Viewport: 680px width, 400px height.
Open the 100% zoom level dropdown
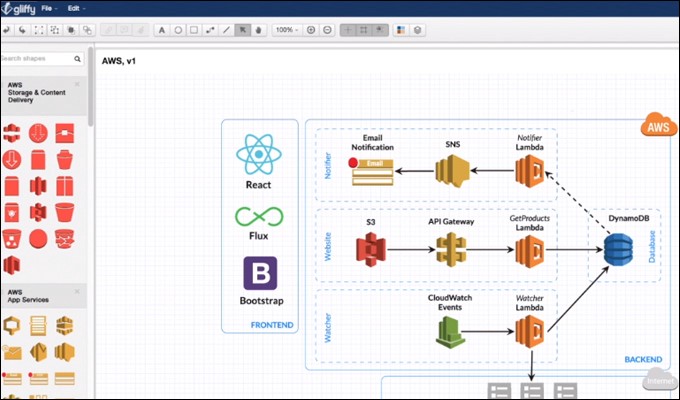point(287,30)
